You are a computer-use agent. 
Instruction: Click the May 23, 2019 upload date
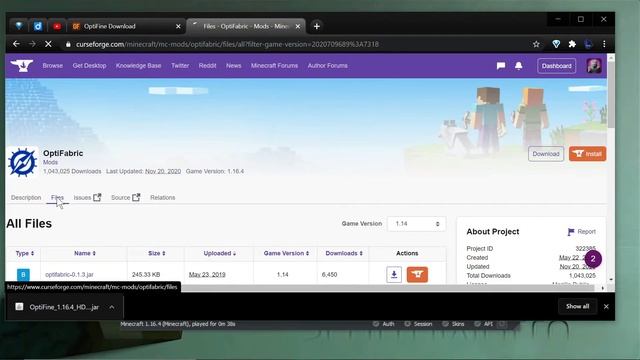(207, 275)
